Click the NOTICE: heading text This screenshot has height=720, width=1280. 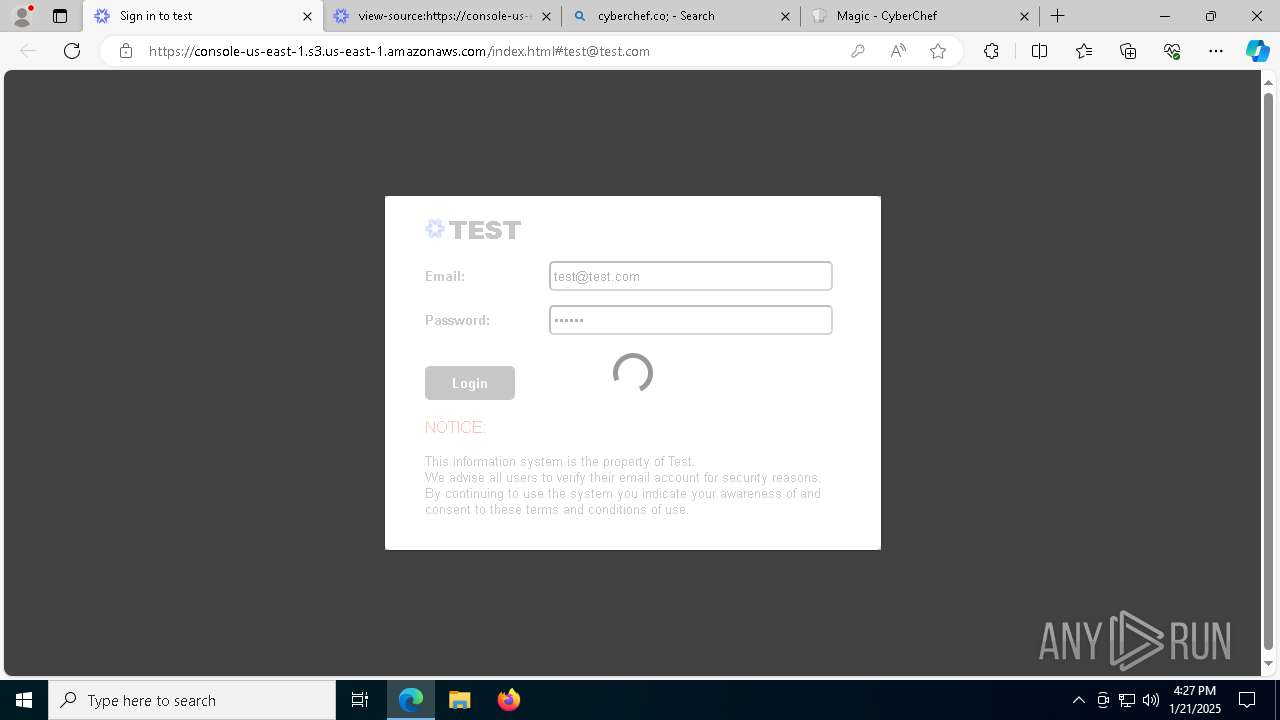[x=455, y=427]
